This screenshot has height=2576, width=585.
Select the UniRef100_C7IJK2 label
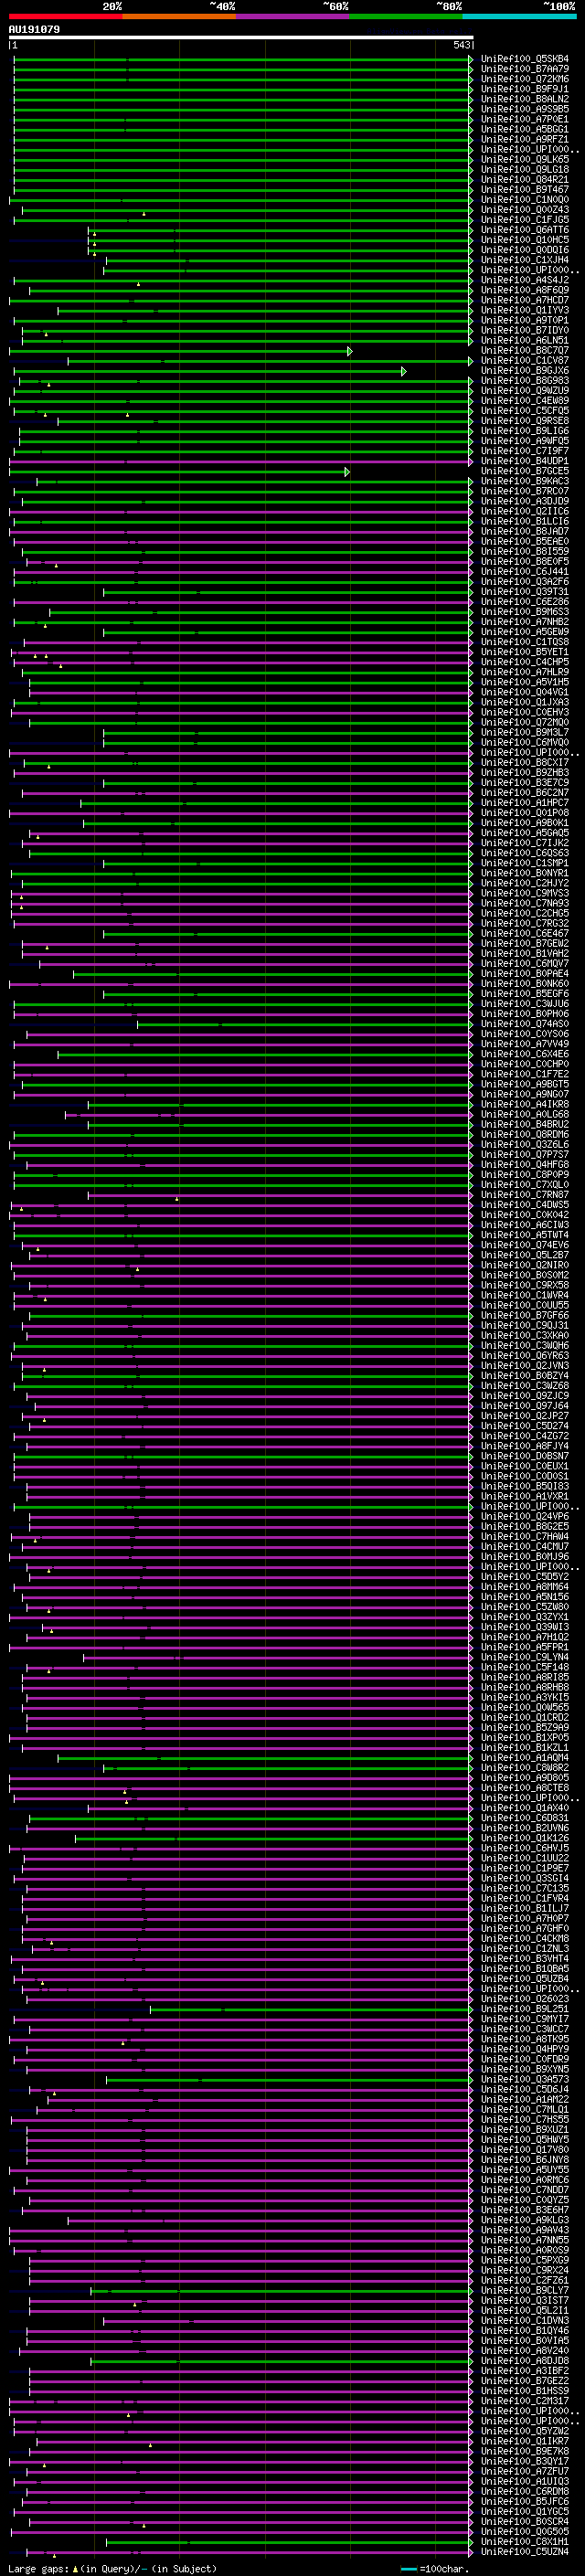tap(524, 843)
